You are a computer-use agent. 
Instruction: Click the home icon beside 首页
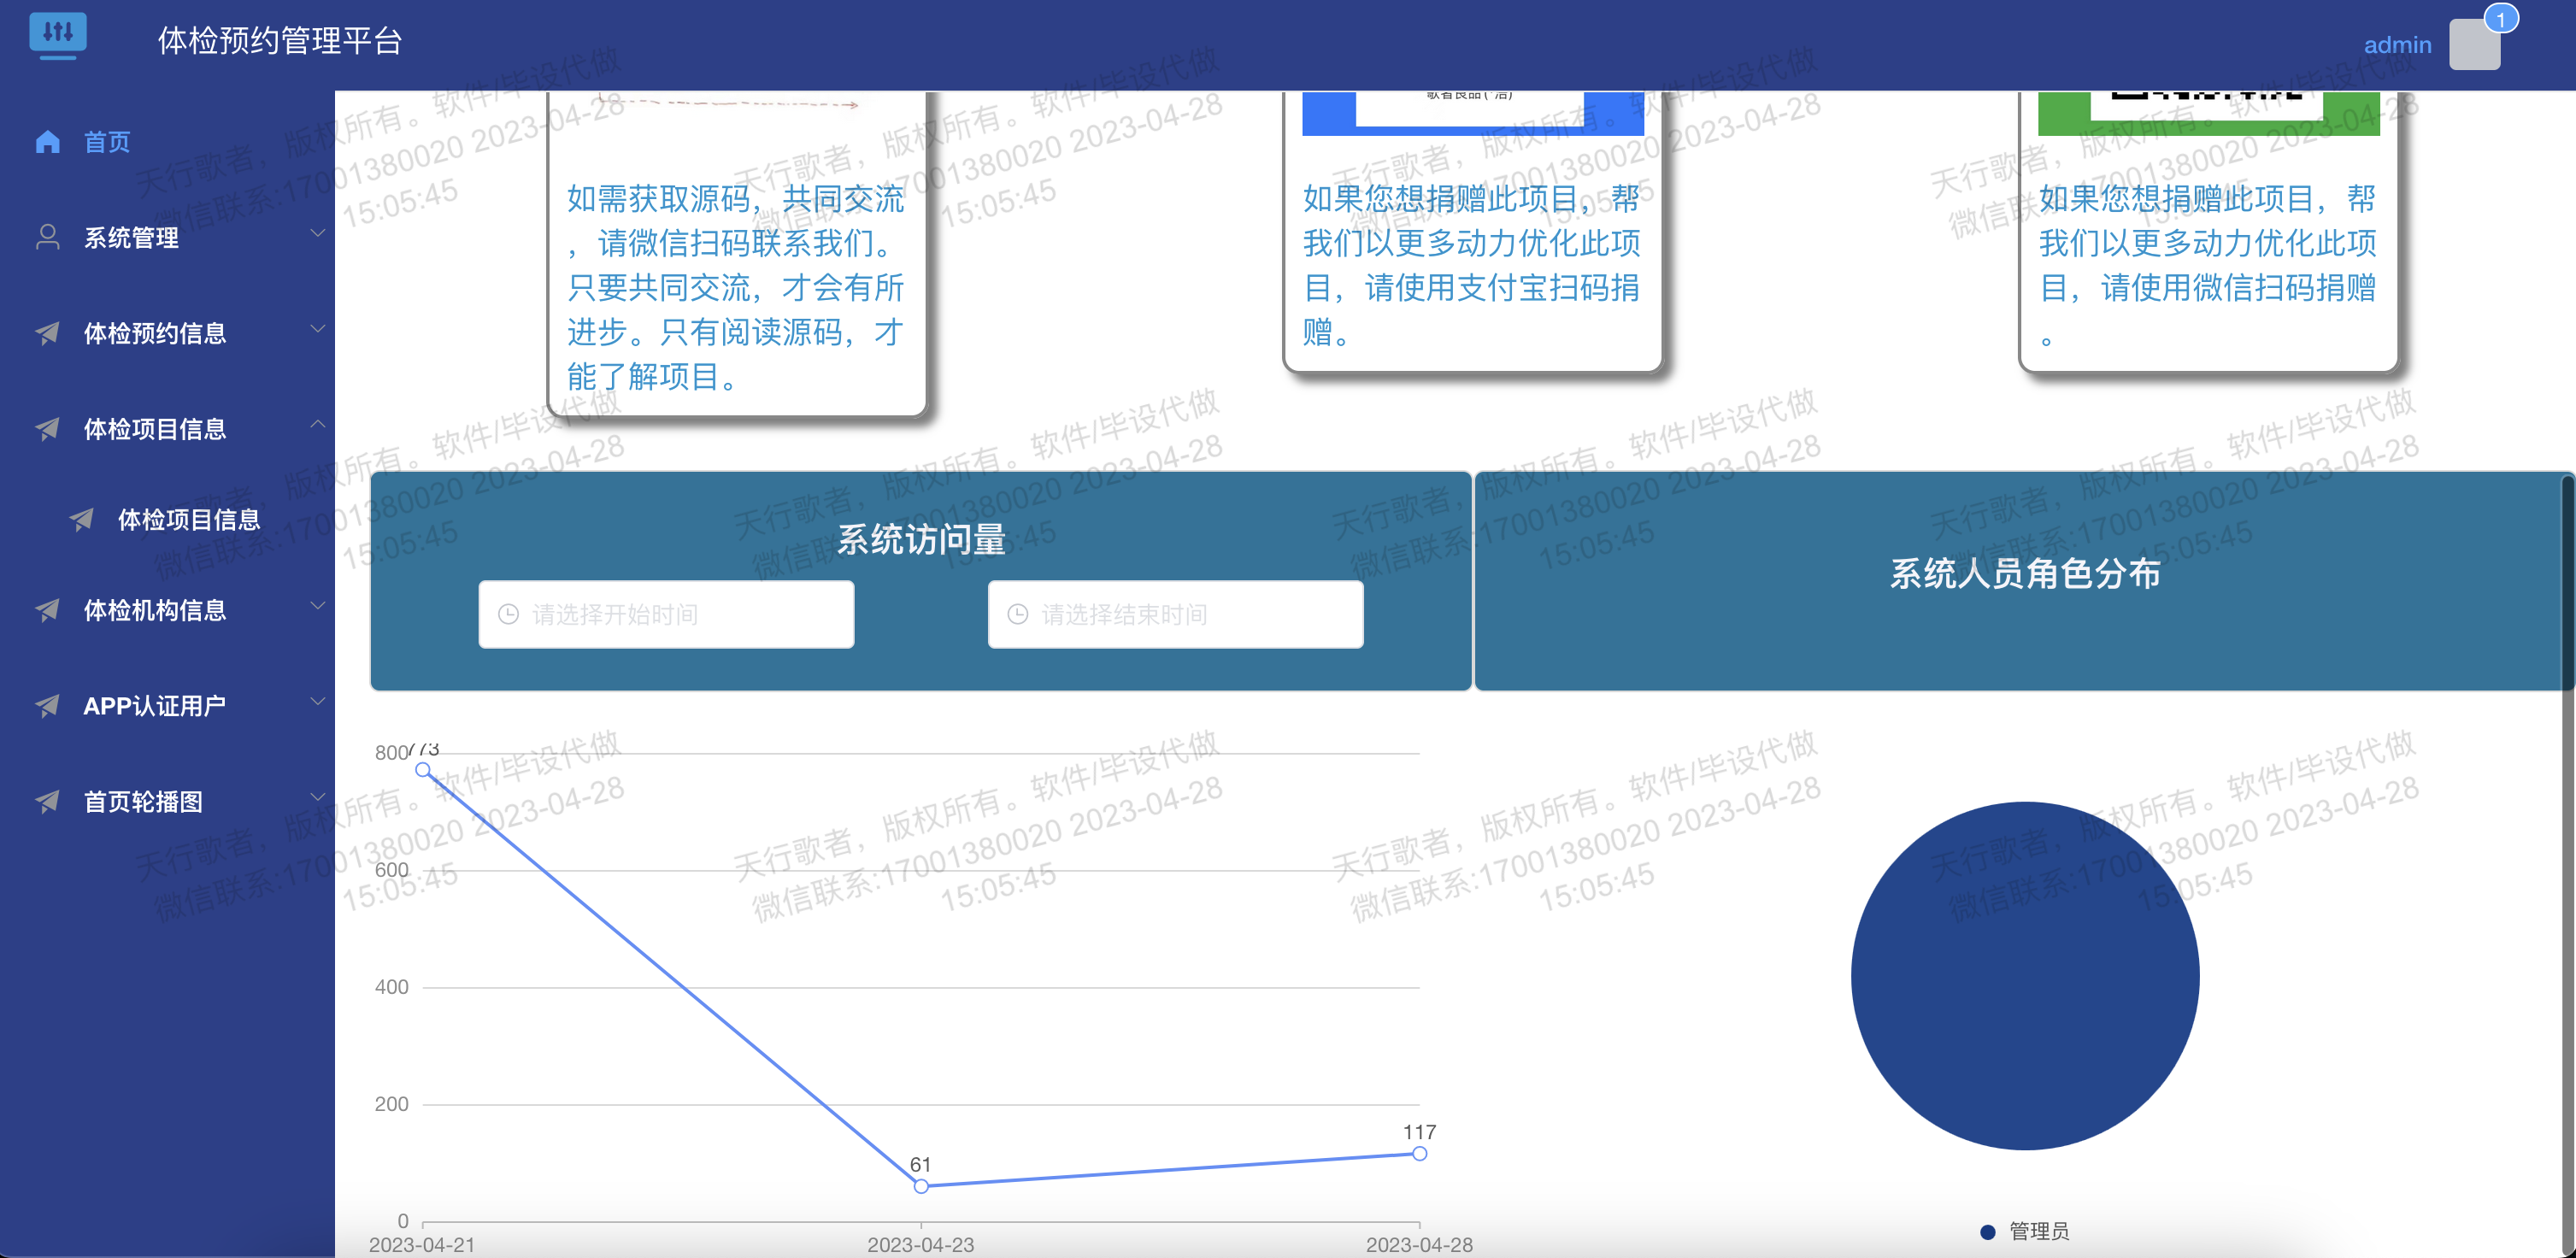coord(47,141)
